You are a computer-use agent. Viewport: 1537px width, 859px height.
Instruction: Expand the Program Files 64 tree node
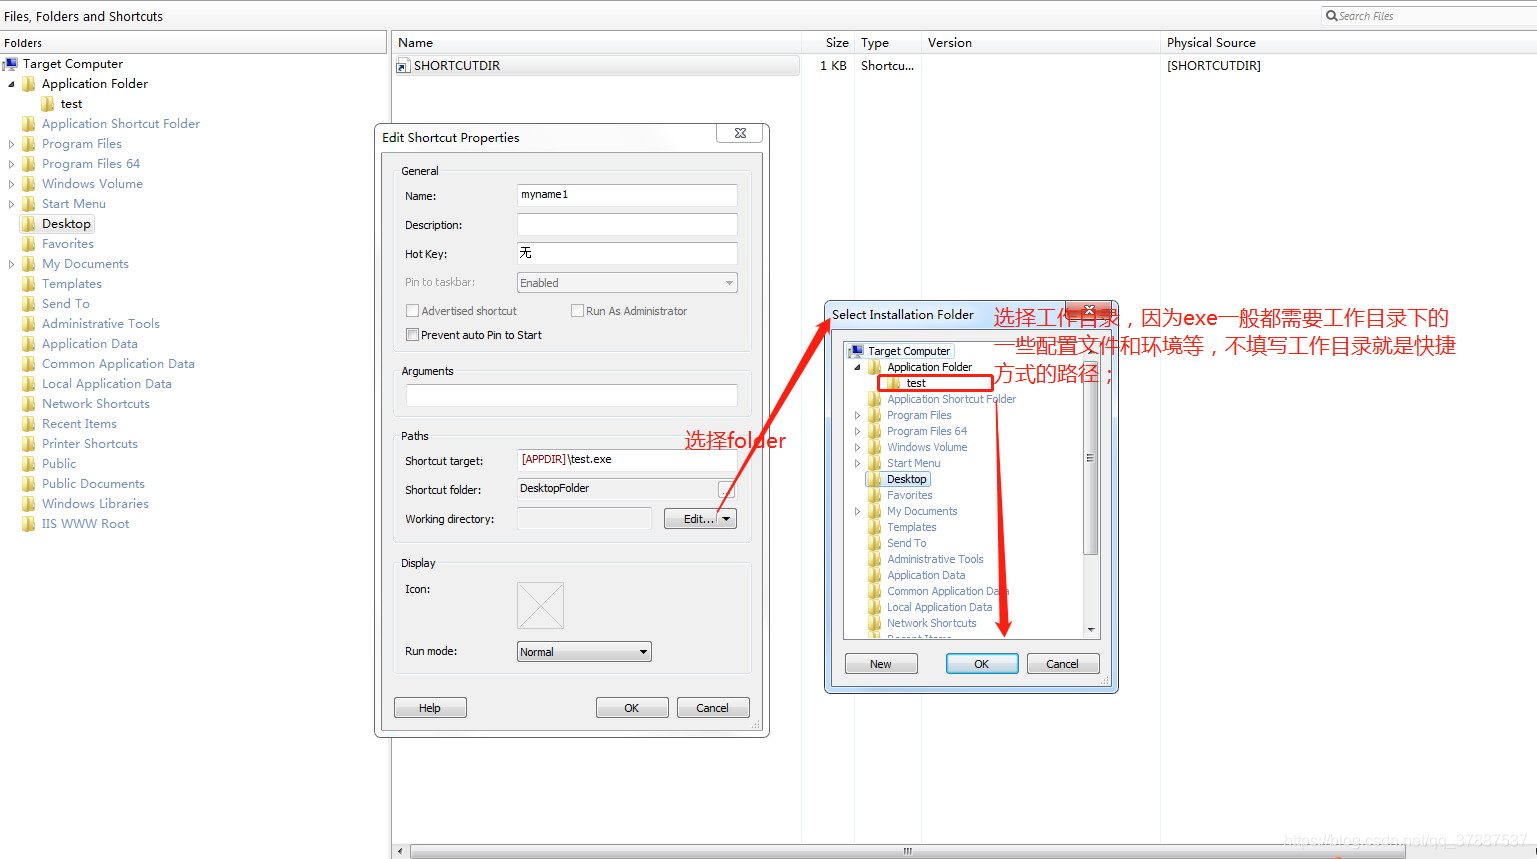[12, 163]
